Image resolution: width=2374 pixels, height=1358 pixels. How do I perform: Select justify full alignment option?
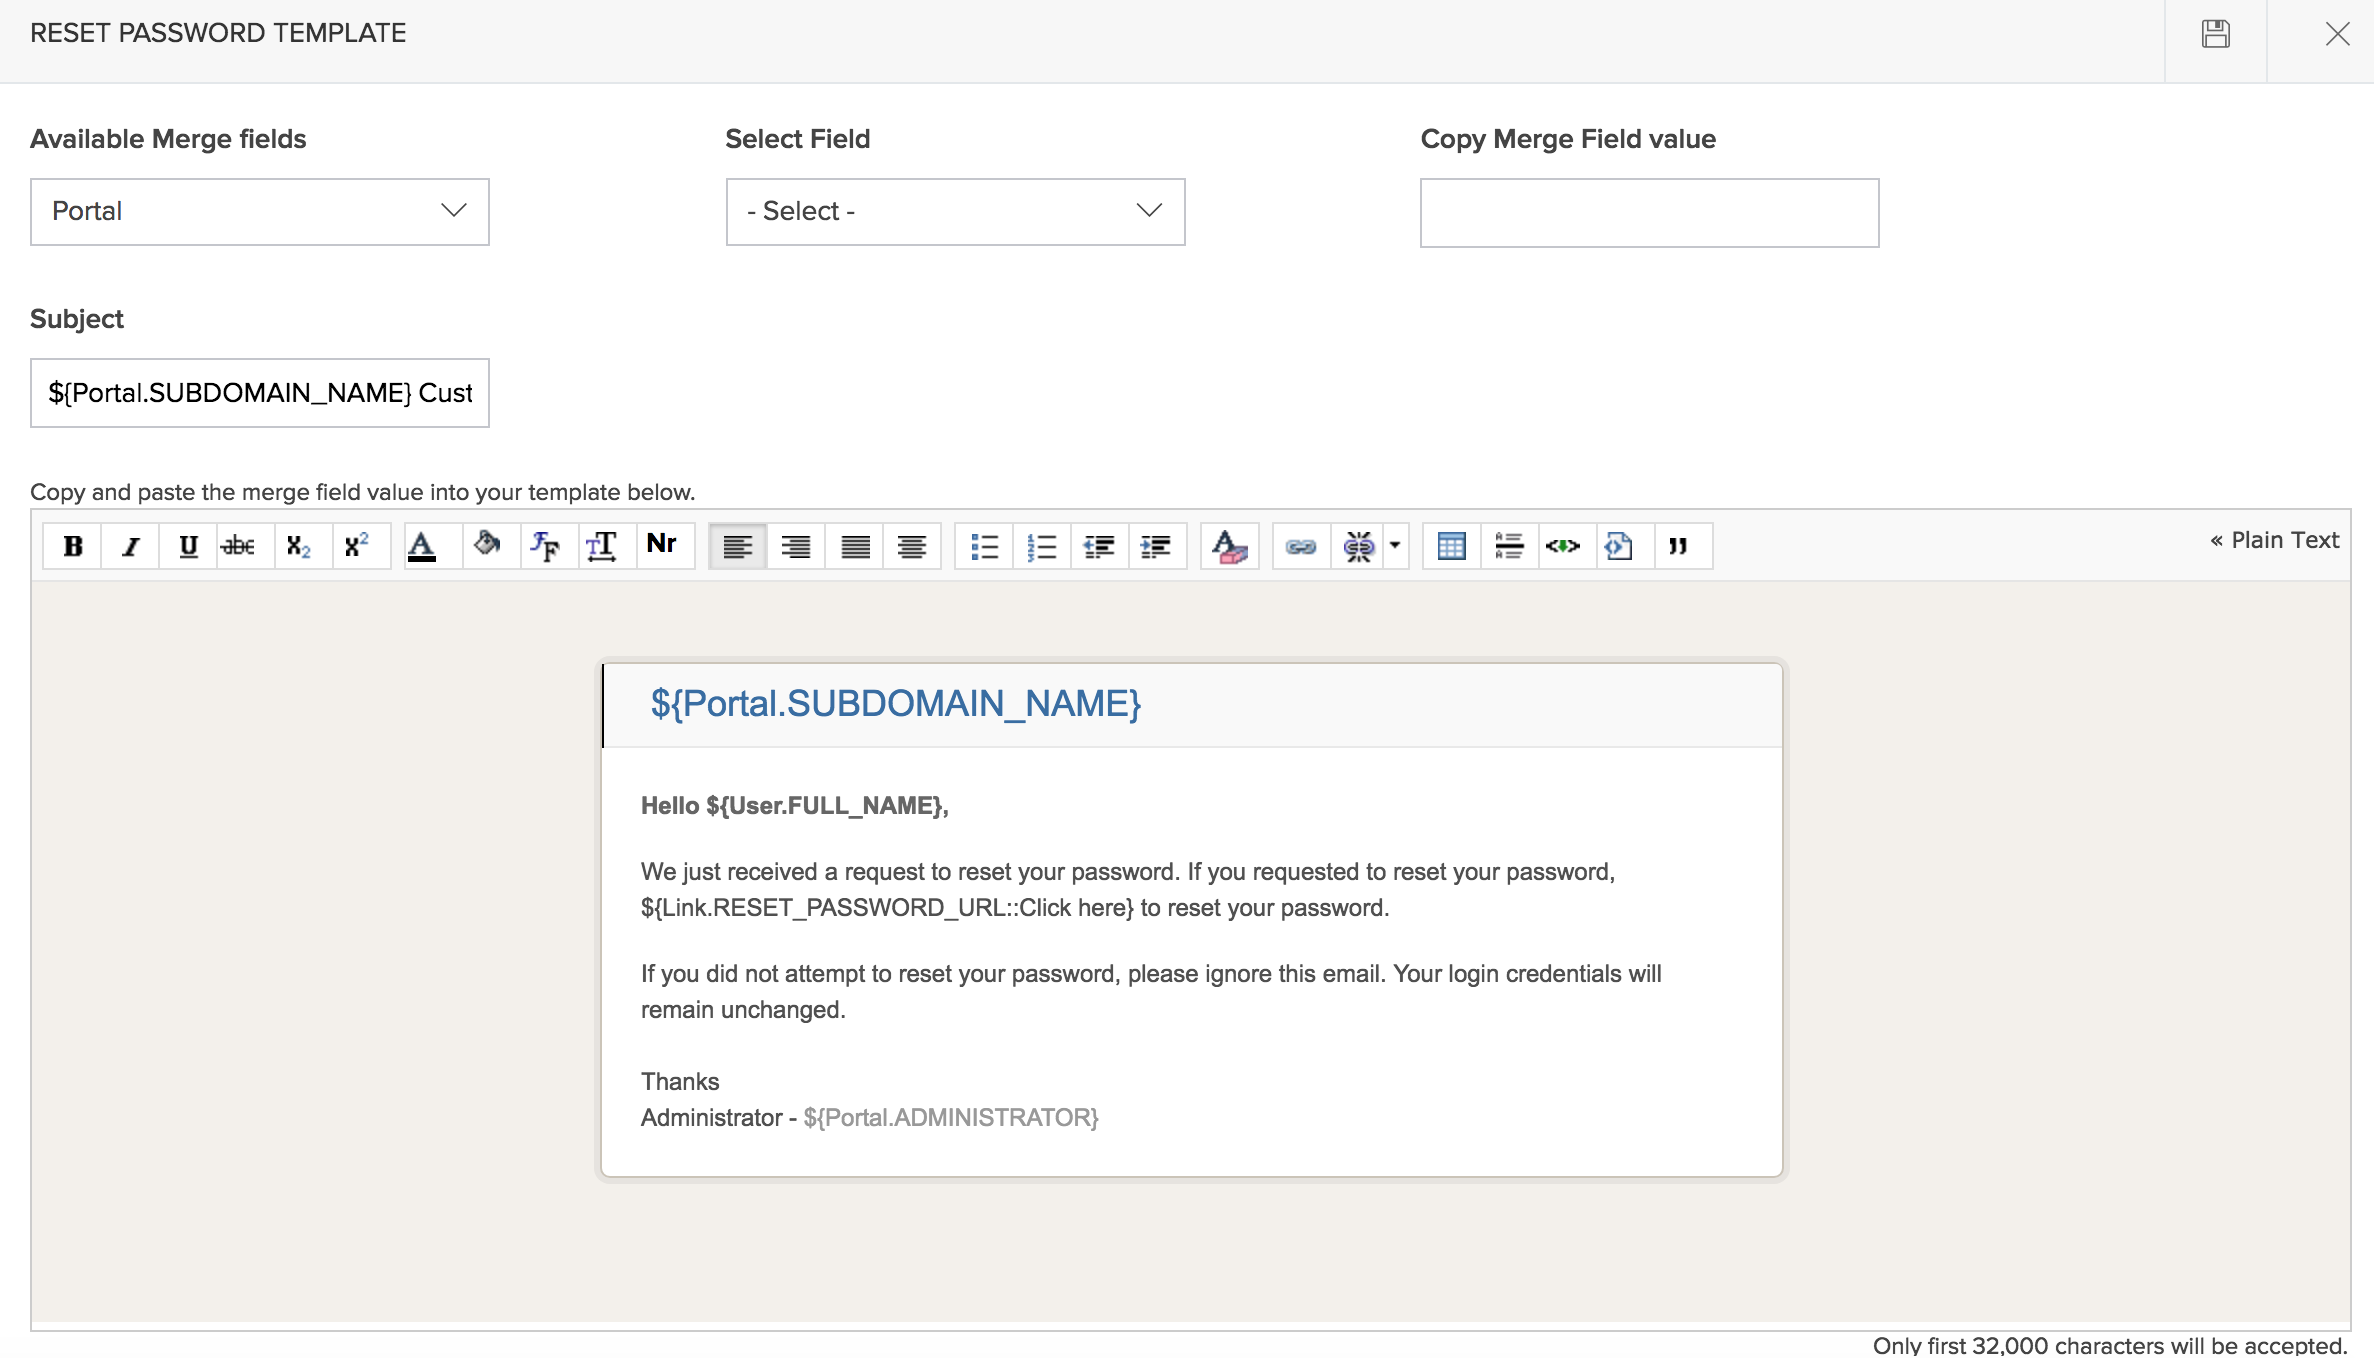[x=855, y=546]
